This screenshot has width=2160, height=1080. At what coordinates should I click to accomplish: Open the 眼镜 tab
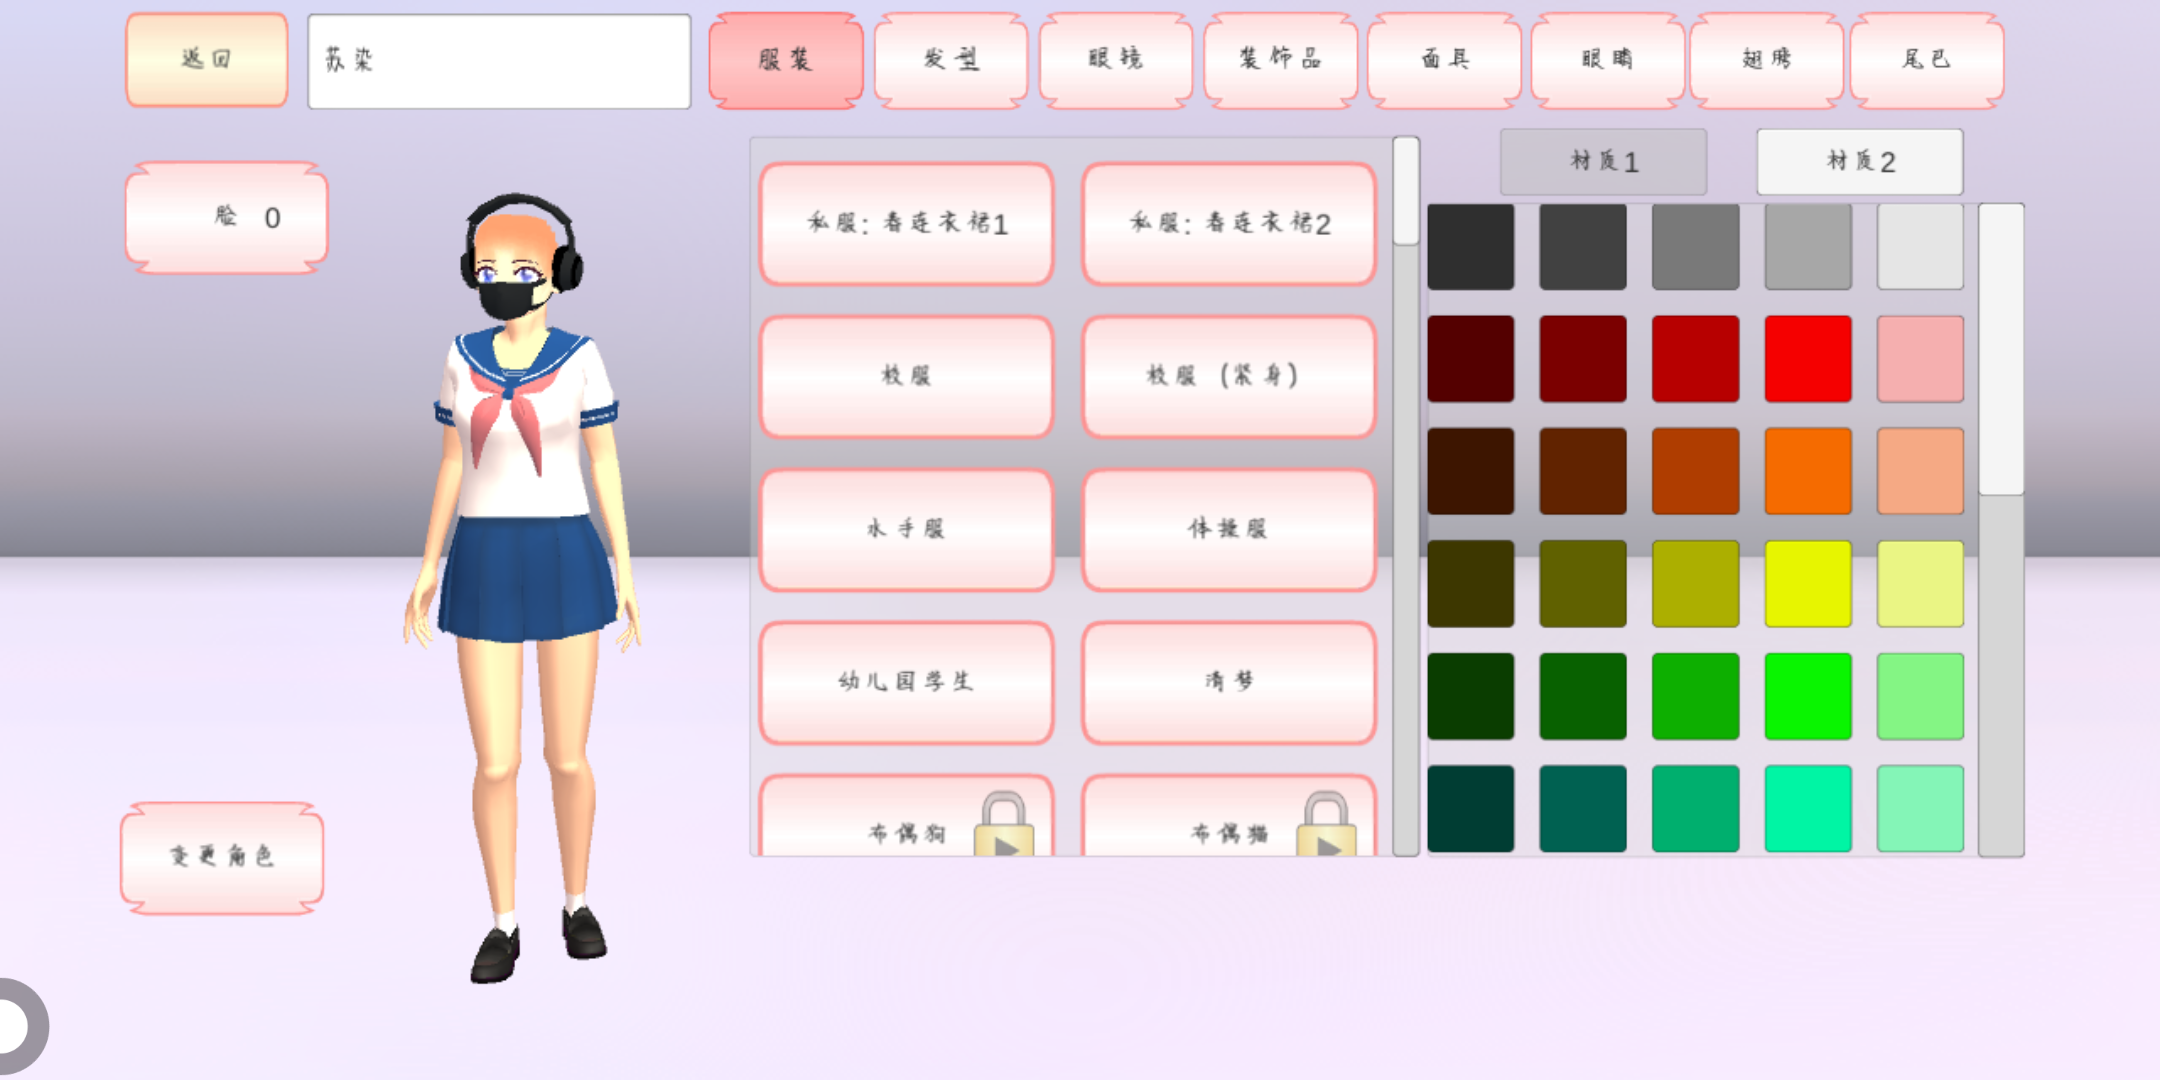coord(1115,60)
